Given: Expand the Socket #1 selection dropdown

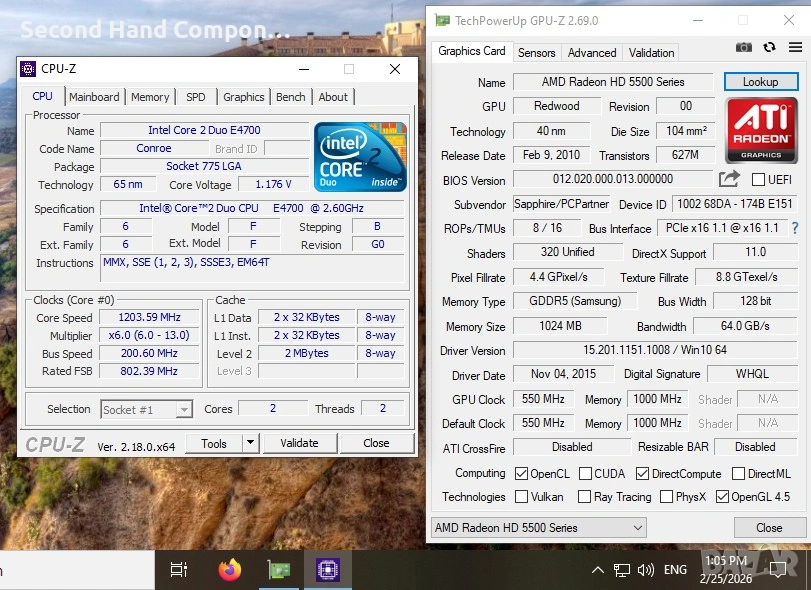Looking at the screenshot, I should 183,409.
